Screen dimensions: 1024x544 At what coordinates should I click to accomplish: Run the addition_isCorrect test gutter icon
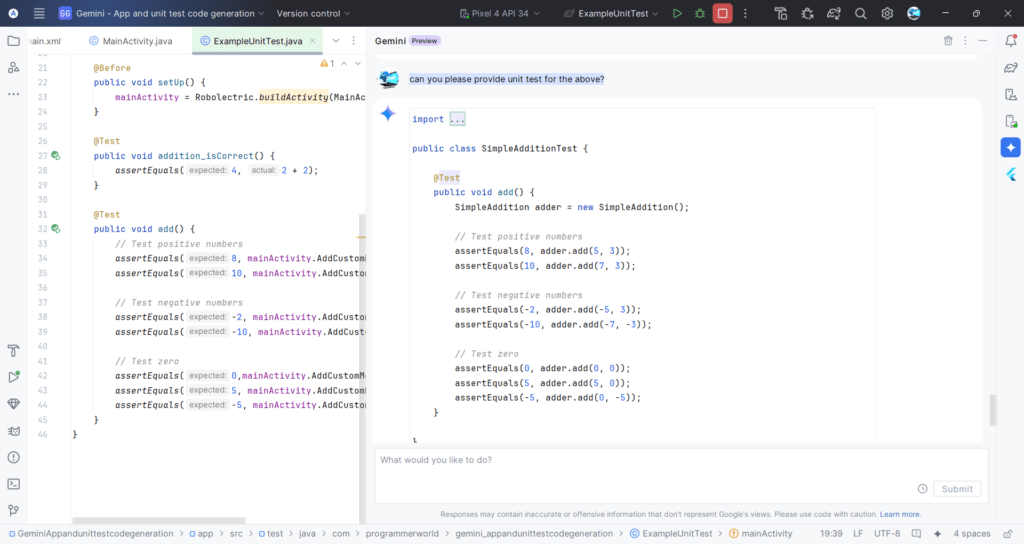point(56,155)
